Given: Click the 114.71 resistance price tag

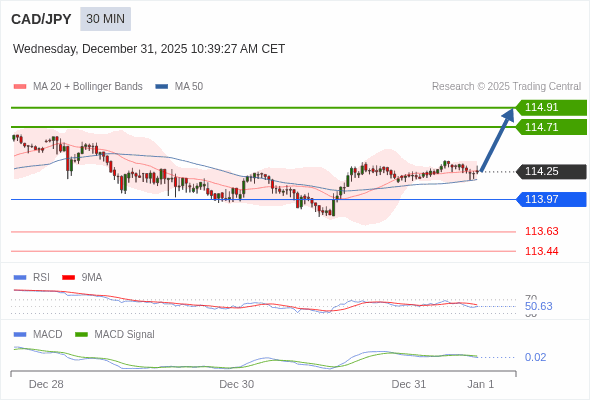Looking at the screenshot, I should 551,127.
